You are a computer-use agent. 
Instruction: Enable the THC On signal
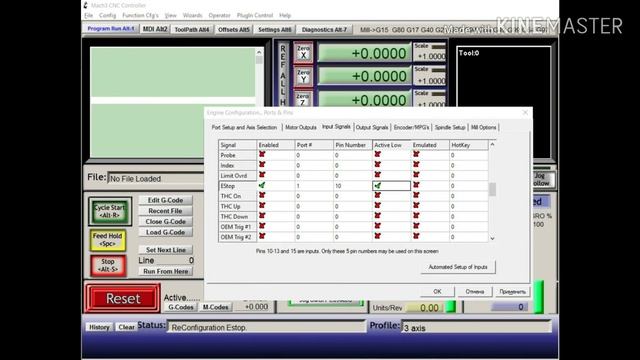(262, 196)
